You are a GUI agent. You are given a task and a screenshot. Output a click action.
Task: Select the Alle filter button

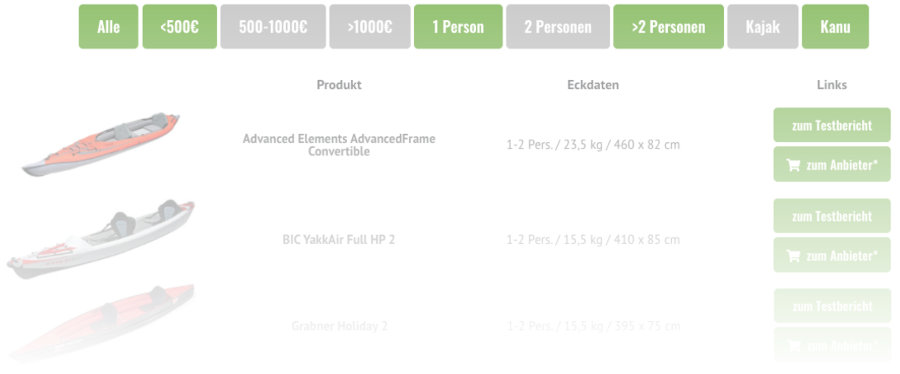(x=108, y=26)
